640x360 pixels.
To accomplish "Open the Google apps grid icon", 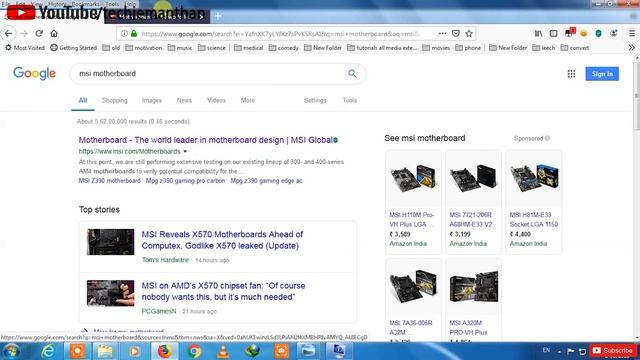I will [x=571, y=74].
